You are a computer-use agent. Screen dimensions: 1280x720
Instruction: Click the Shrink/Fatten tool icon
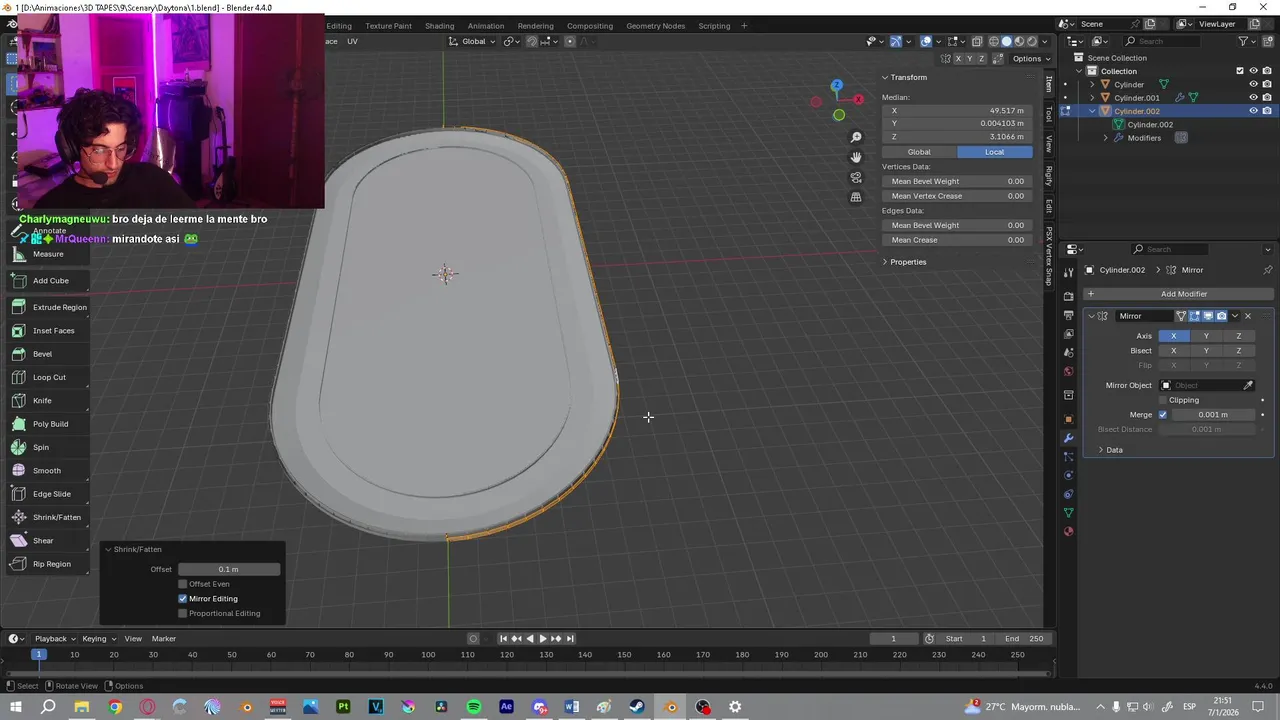19,517
